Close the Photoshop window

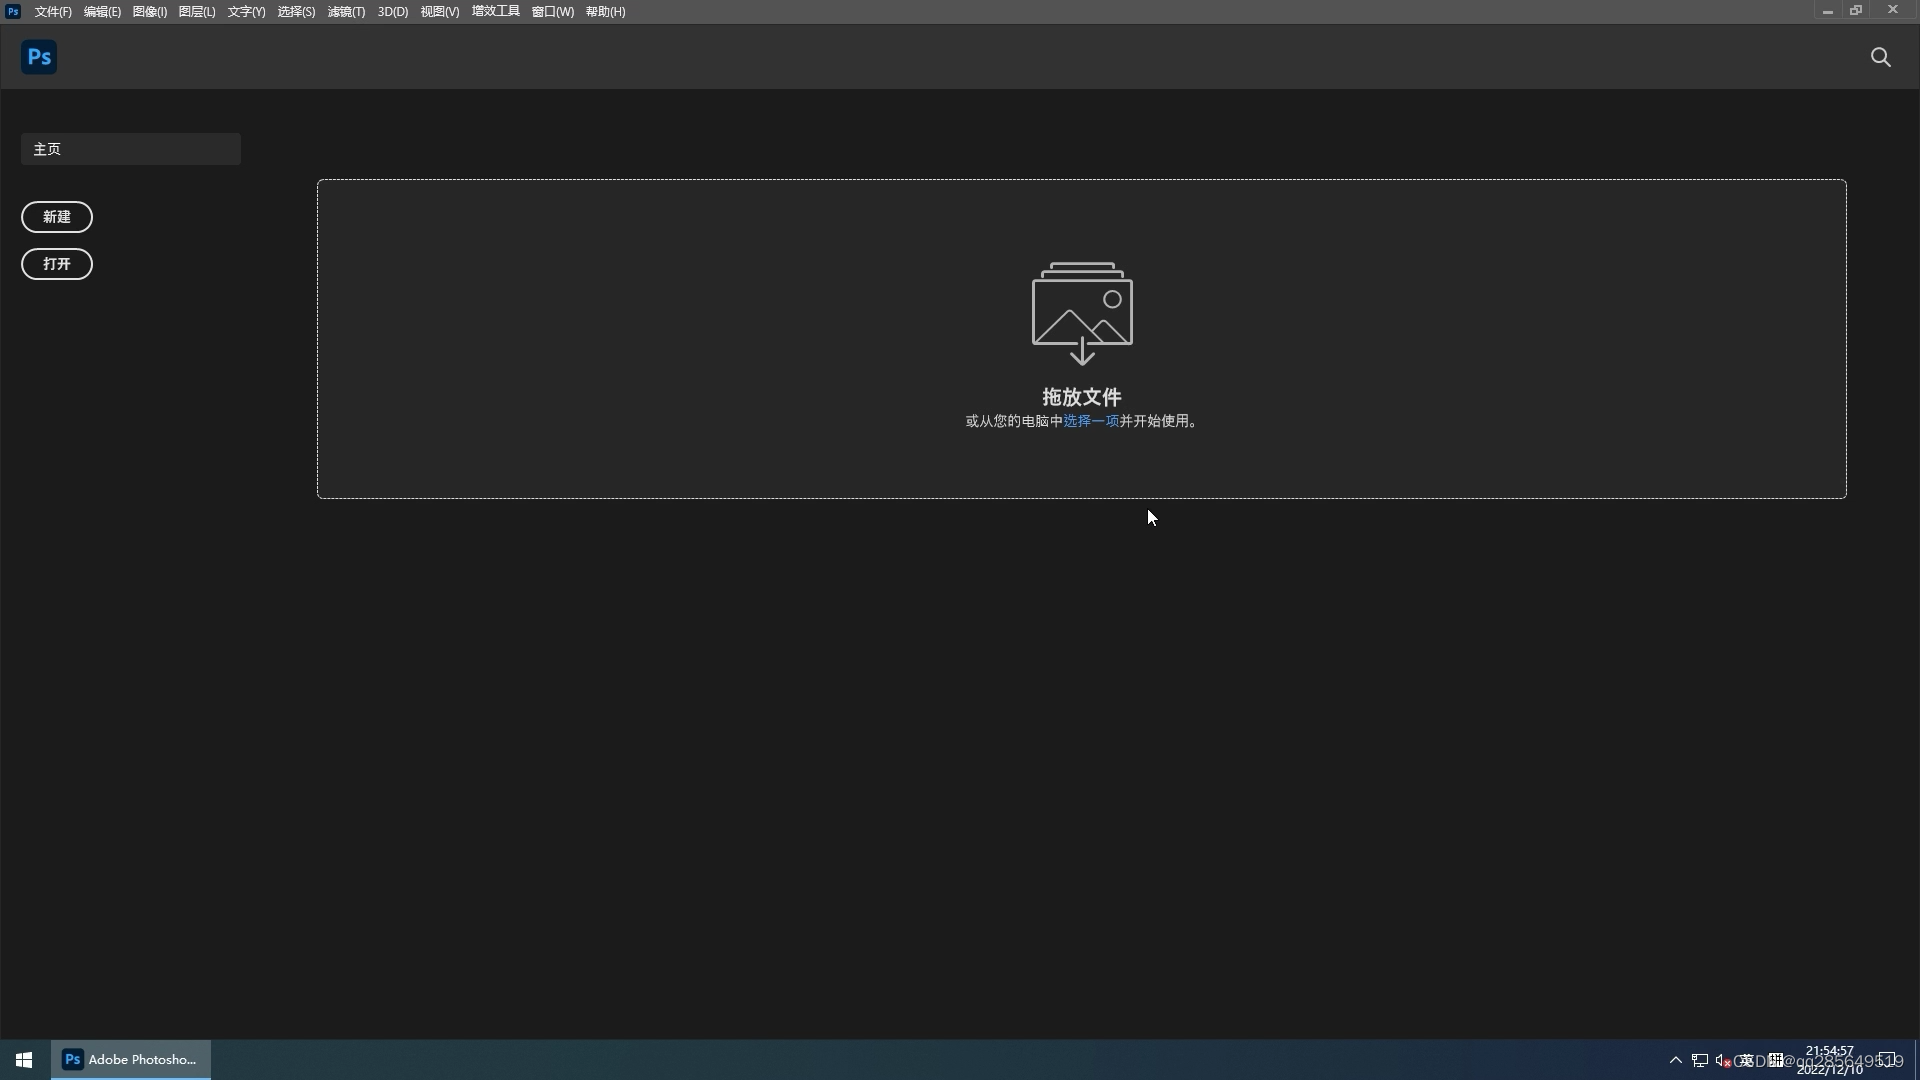pyautogui.click(x=1892, y=11)
